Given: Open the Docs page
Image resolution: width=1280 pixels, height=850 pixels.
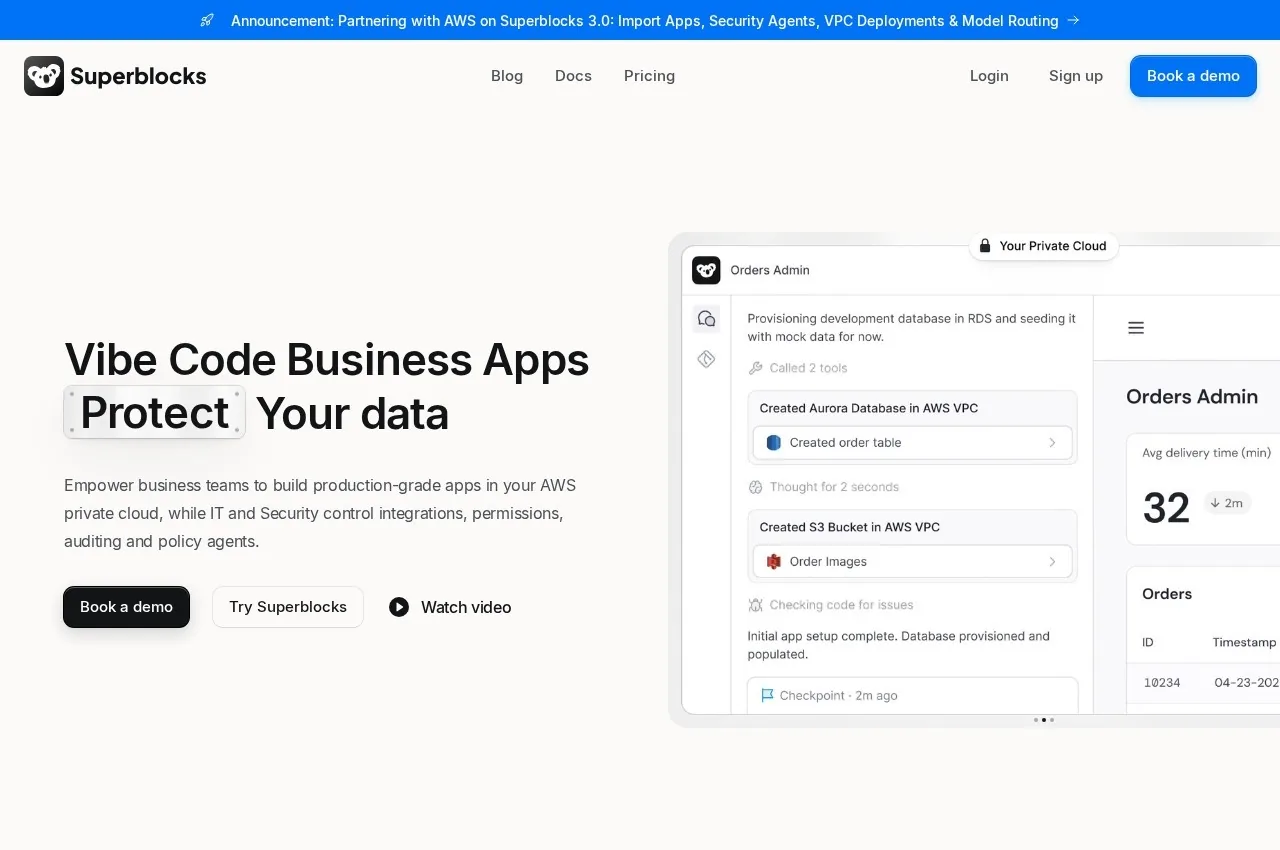Looking at the screenshot, I should pos(573,76).
